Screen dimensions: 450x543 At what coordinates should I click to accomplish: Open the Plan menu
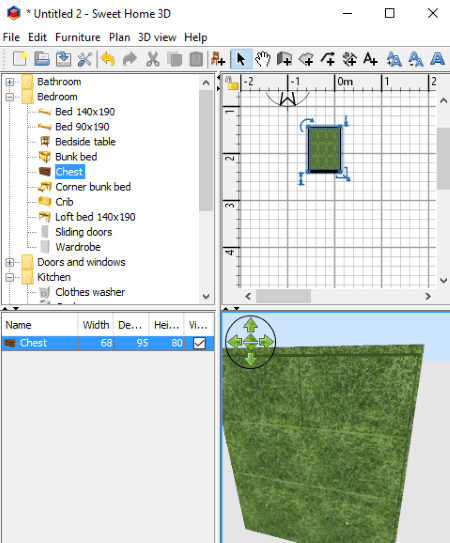[x=120, y=37]
